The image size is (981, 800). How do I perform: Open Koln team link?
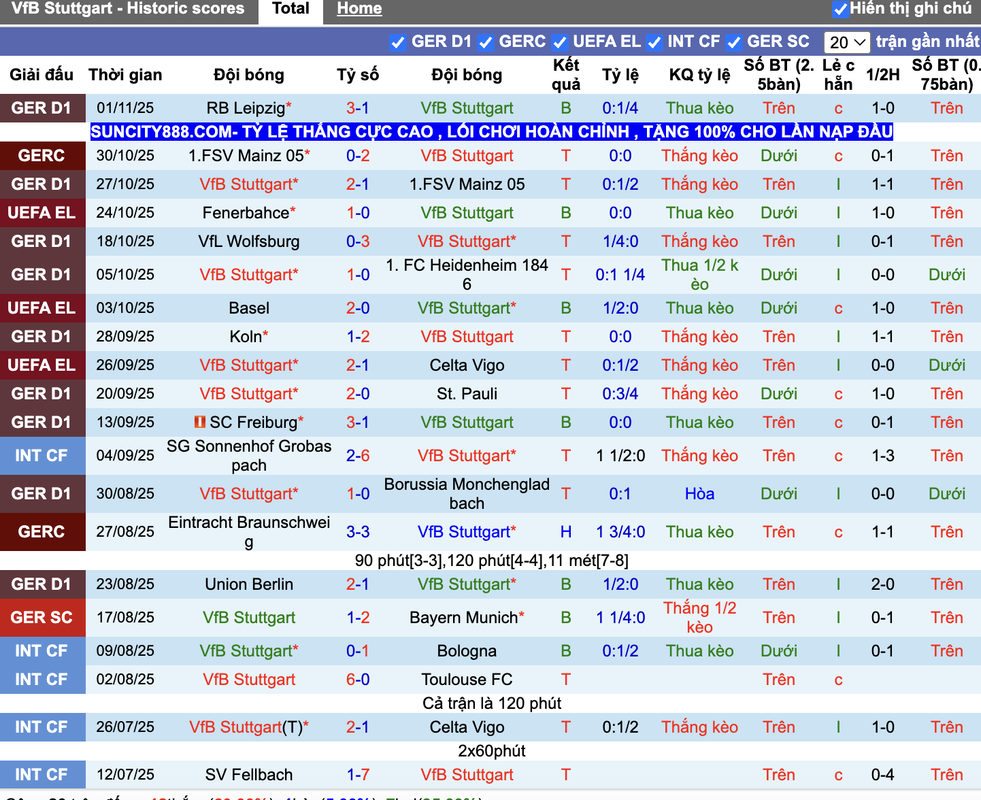246,337
